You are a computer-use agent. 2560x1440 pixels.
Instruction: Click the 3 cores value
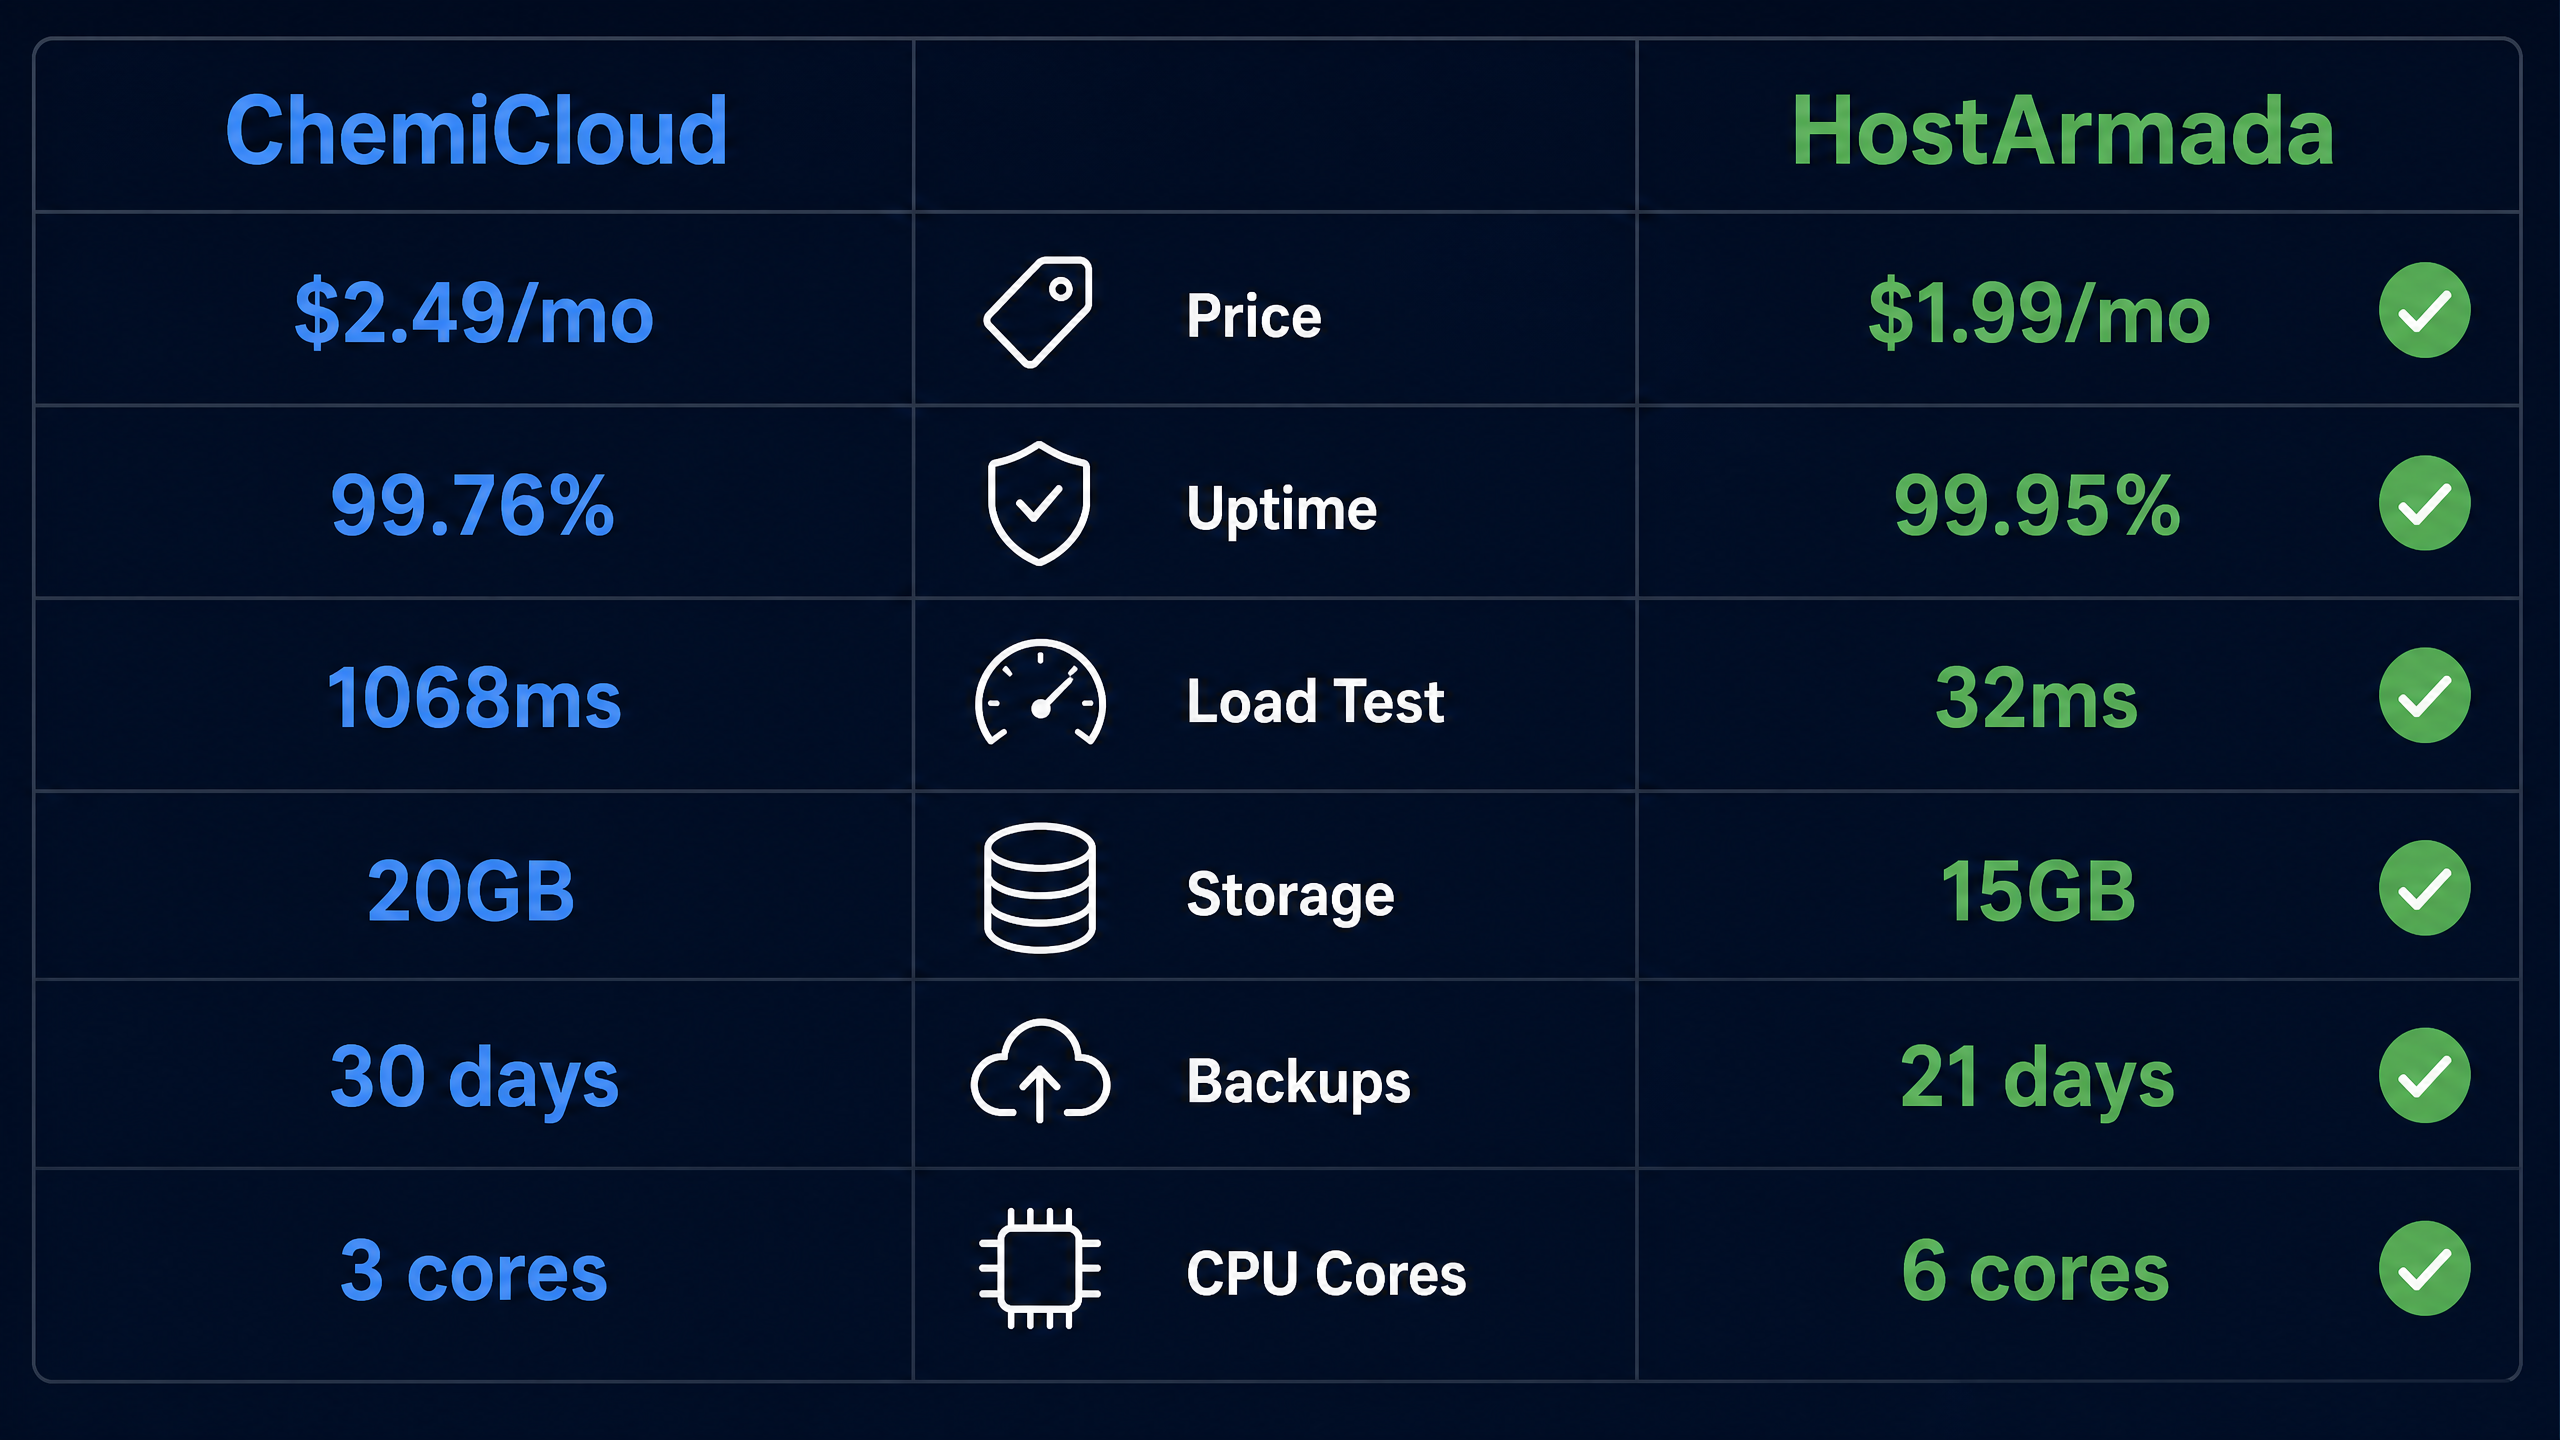pyautogui.click(x=473, y=1270)
